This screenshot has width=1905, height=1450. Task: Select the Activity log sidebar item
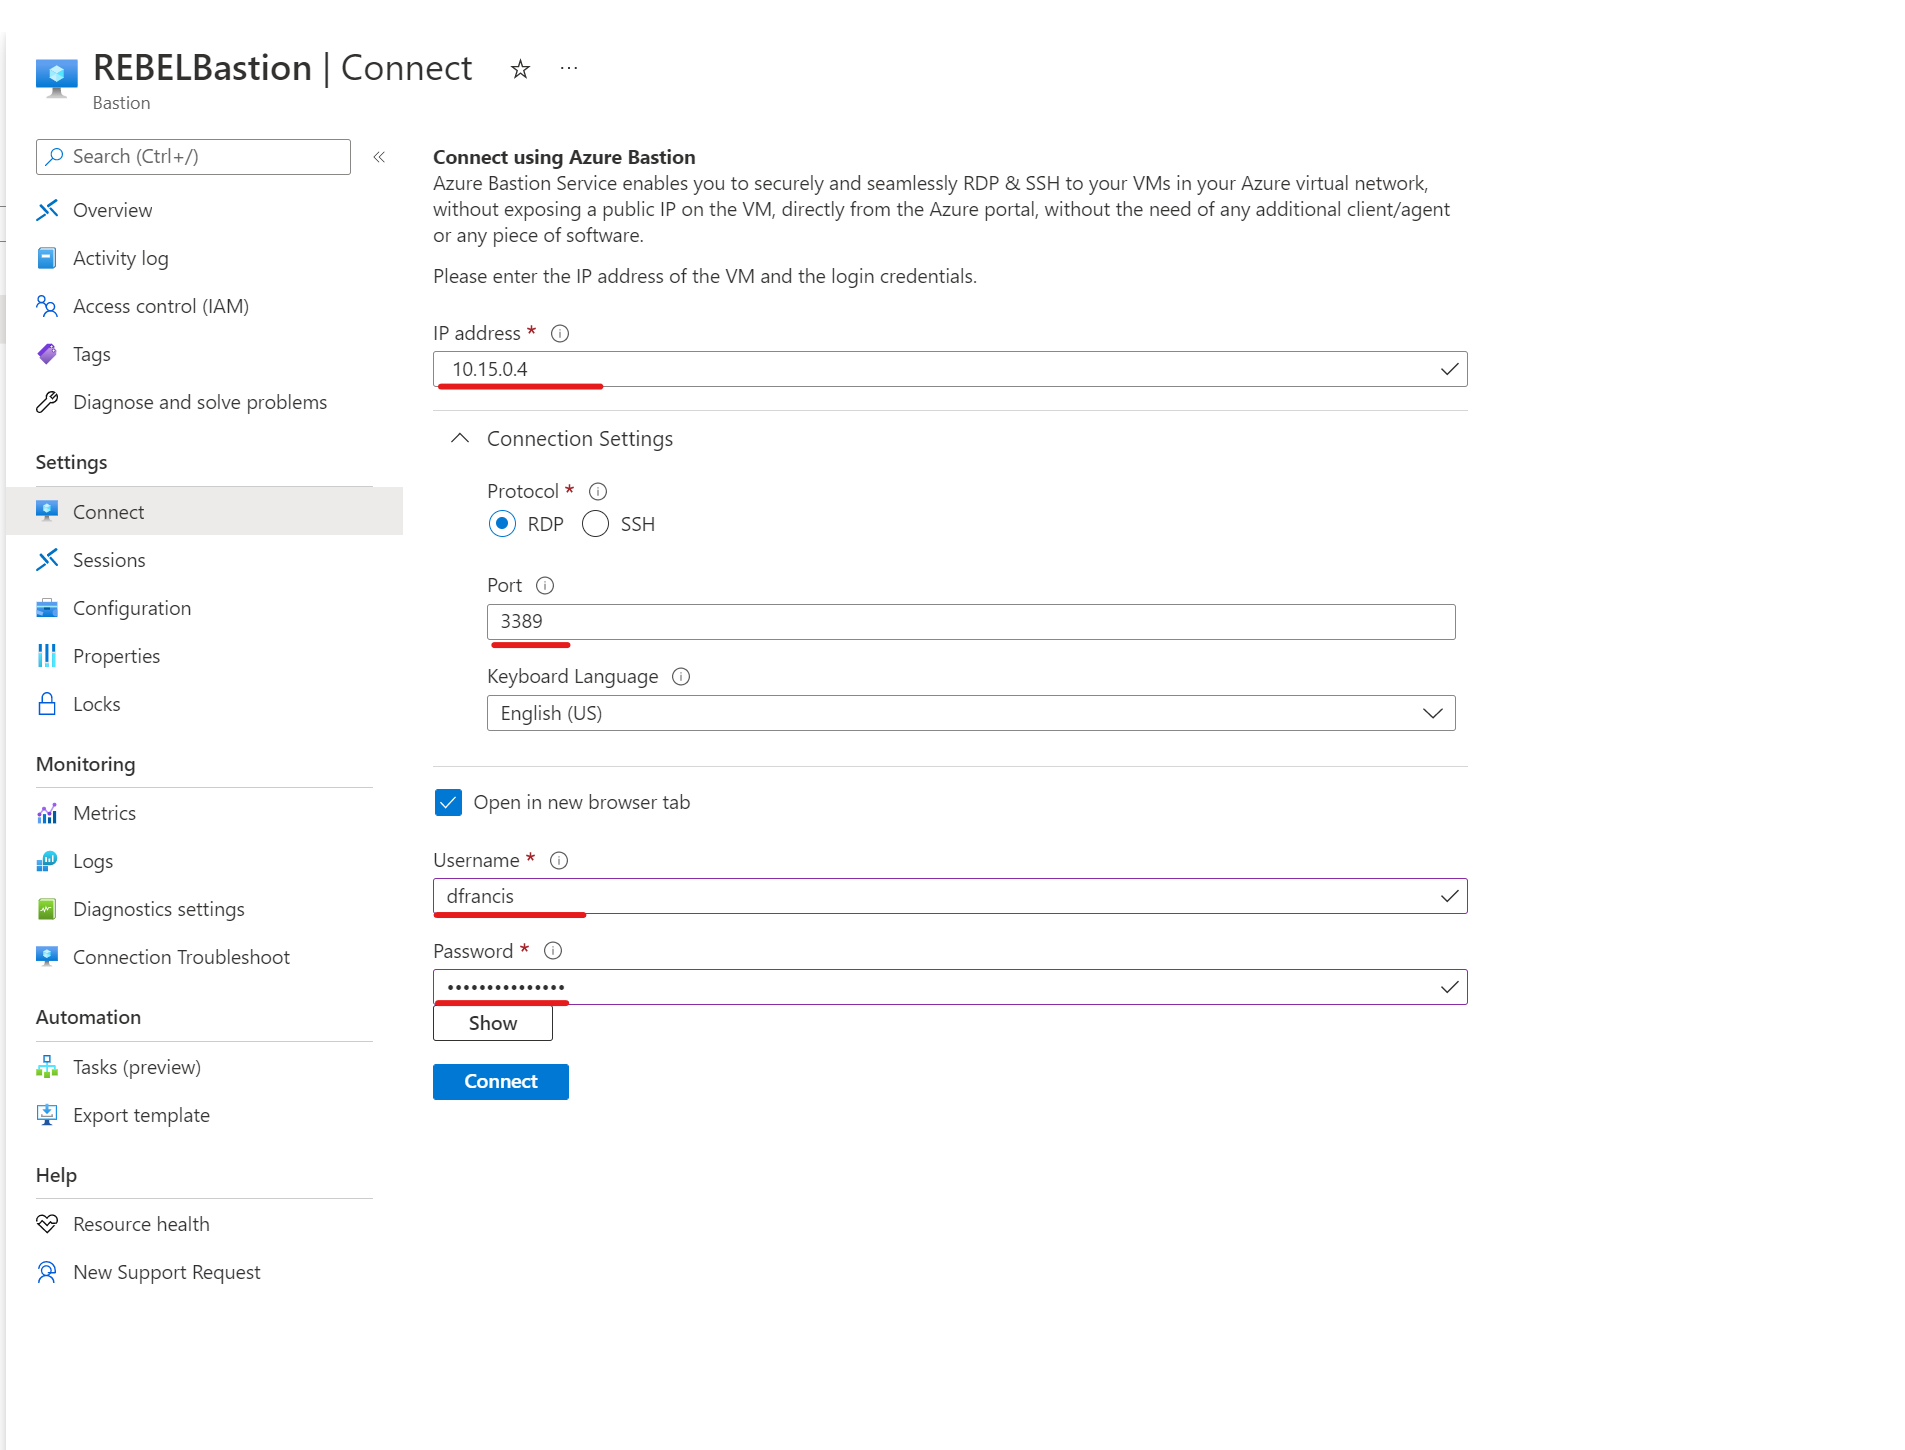tap(119, 257)
